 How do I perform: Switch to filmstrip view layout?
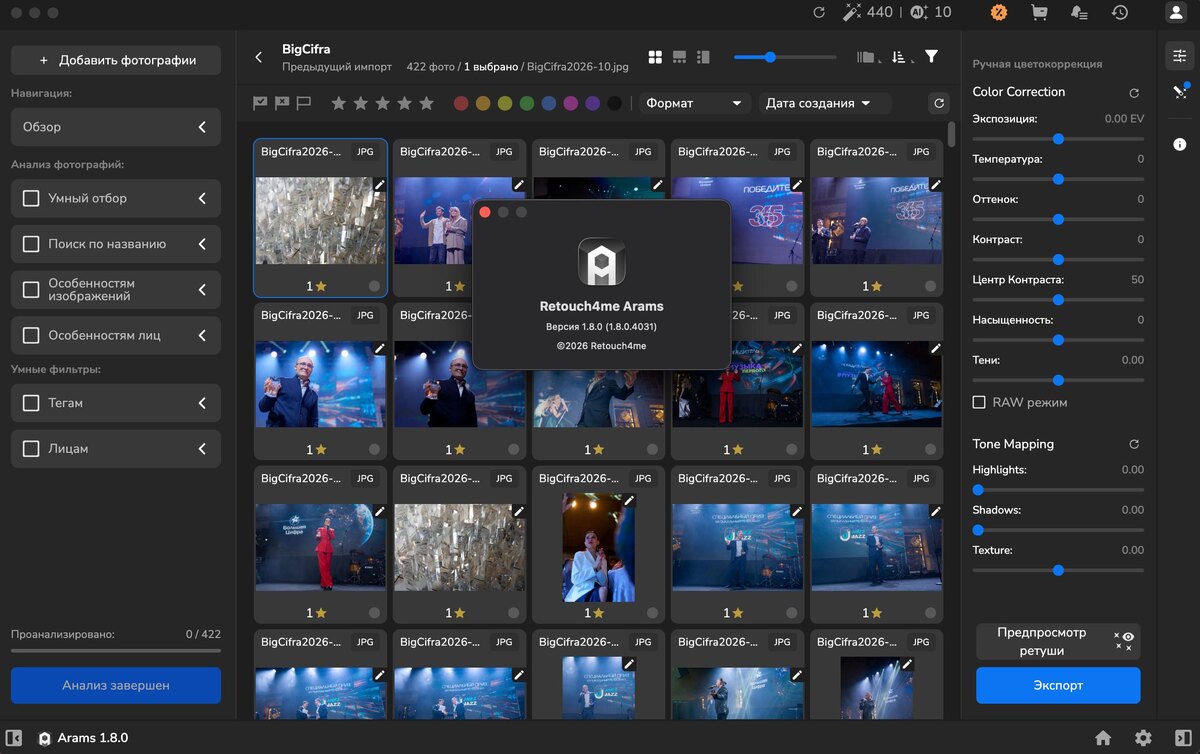coord(679,57)
